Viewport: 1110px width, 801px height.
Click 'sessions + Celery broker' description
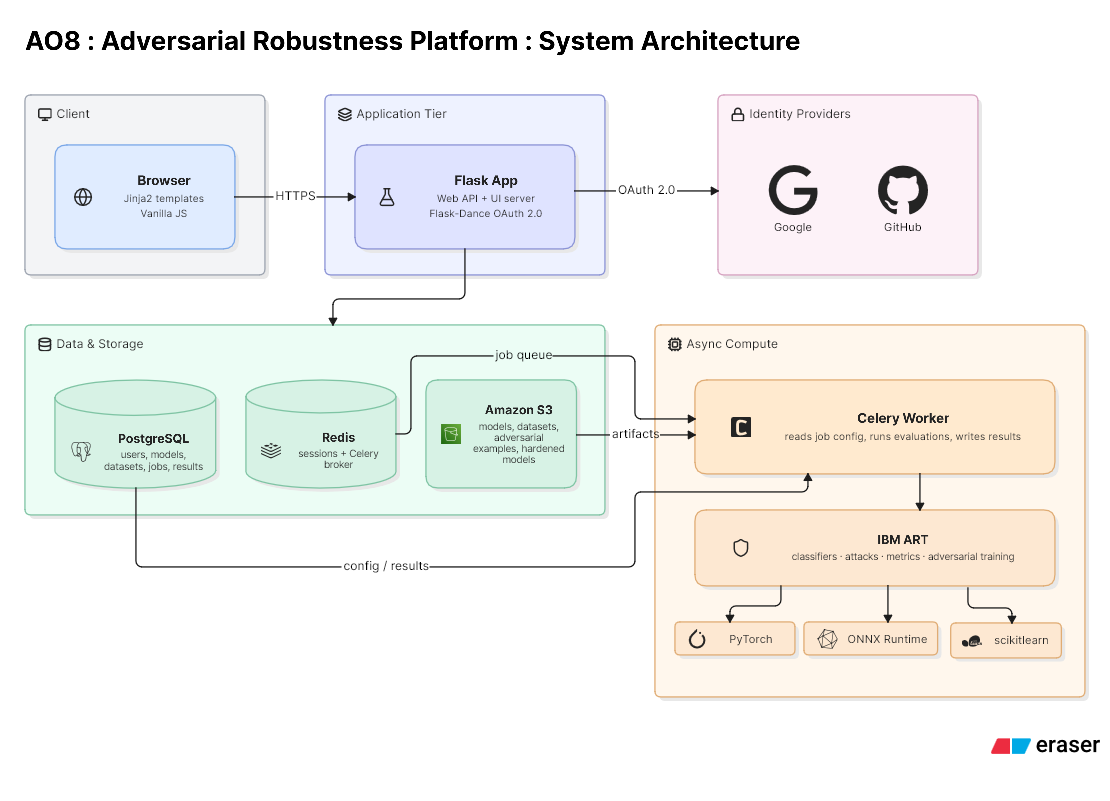(338, 459)
